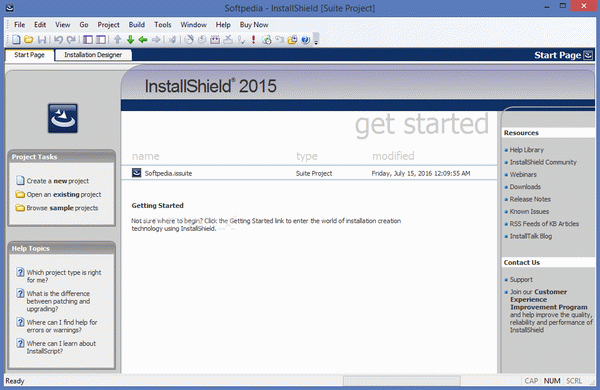
Task: Click the green back arrow toolbar icon
Action: point(143,39)
